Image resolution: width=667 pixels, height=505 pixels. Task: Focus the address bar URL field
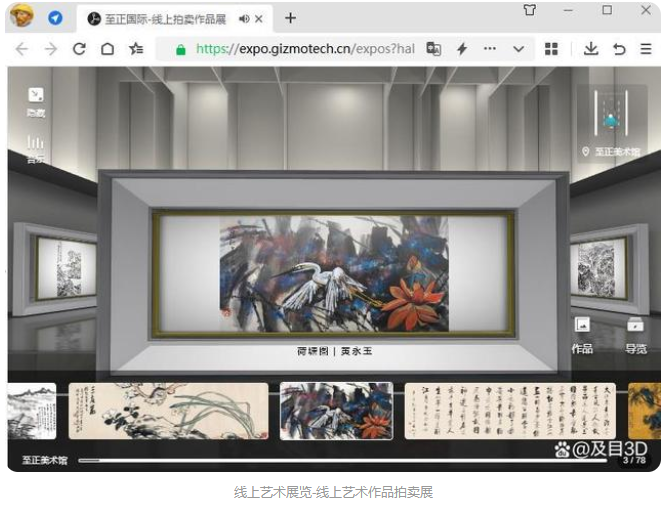(305, 49)
